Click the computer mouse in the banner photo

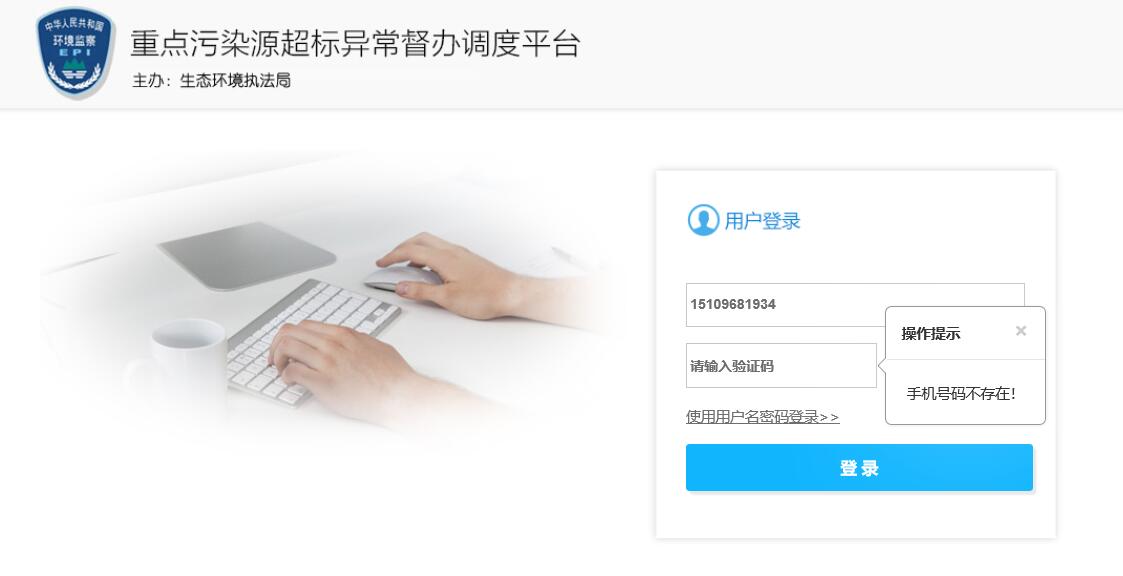(x=403, y=276)
